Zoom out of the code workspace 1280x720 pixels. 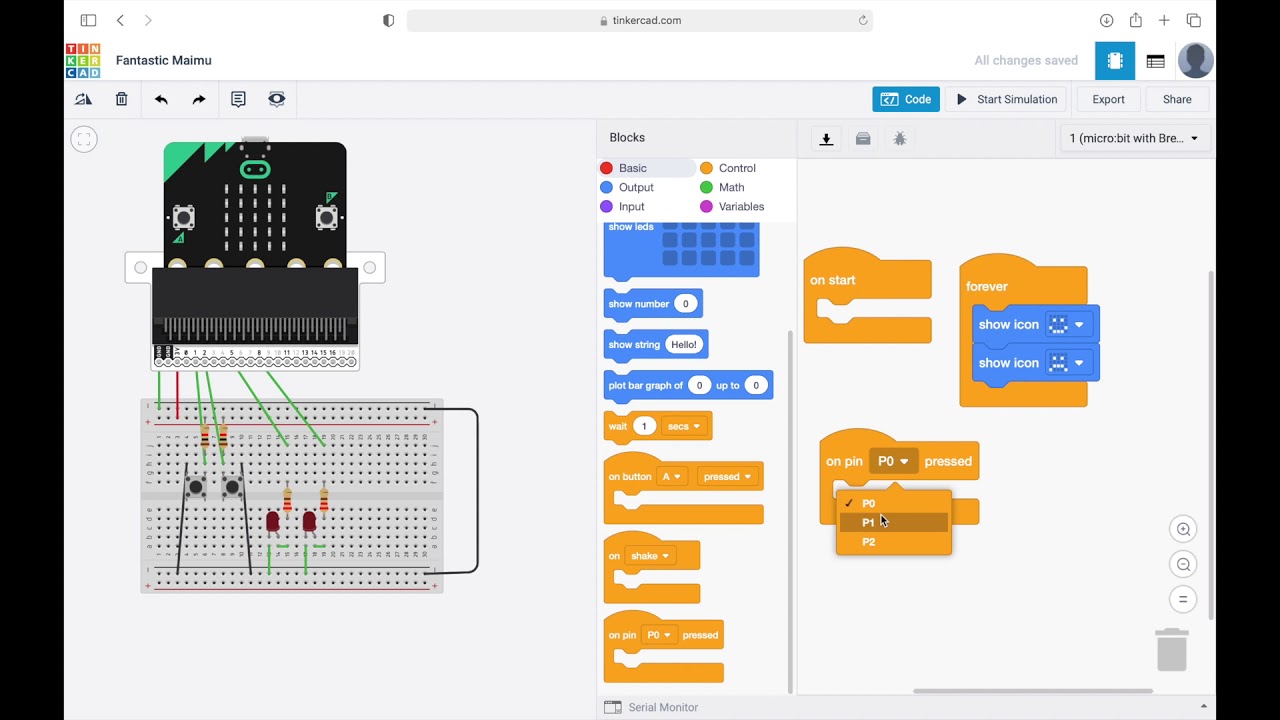(1183, 564)
